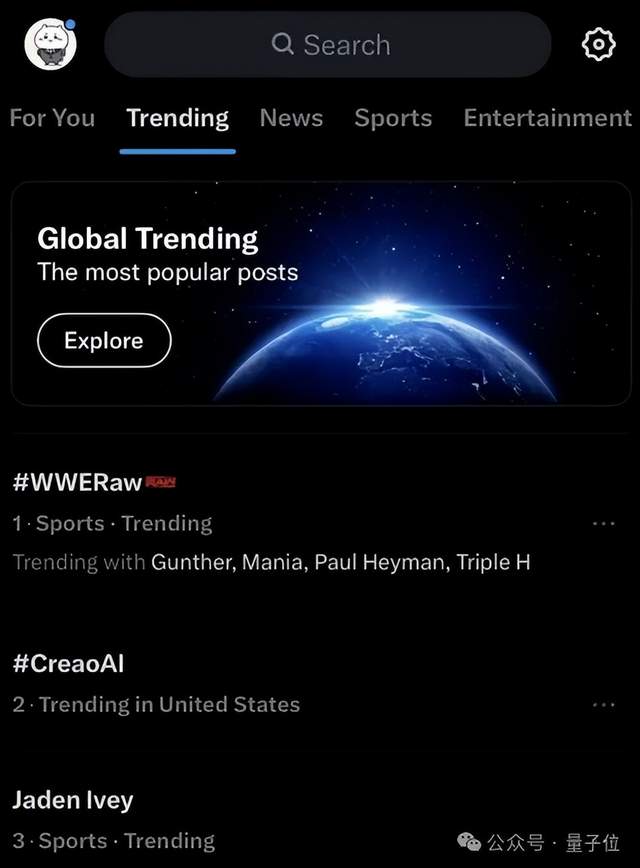
Task: Open the profile avatar menu
Action: pyautogui.click(x=51, y=44)
